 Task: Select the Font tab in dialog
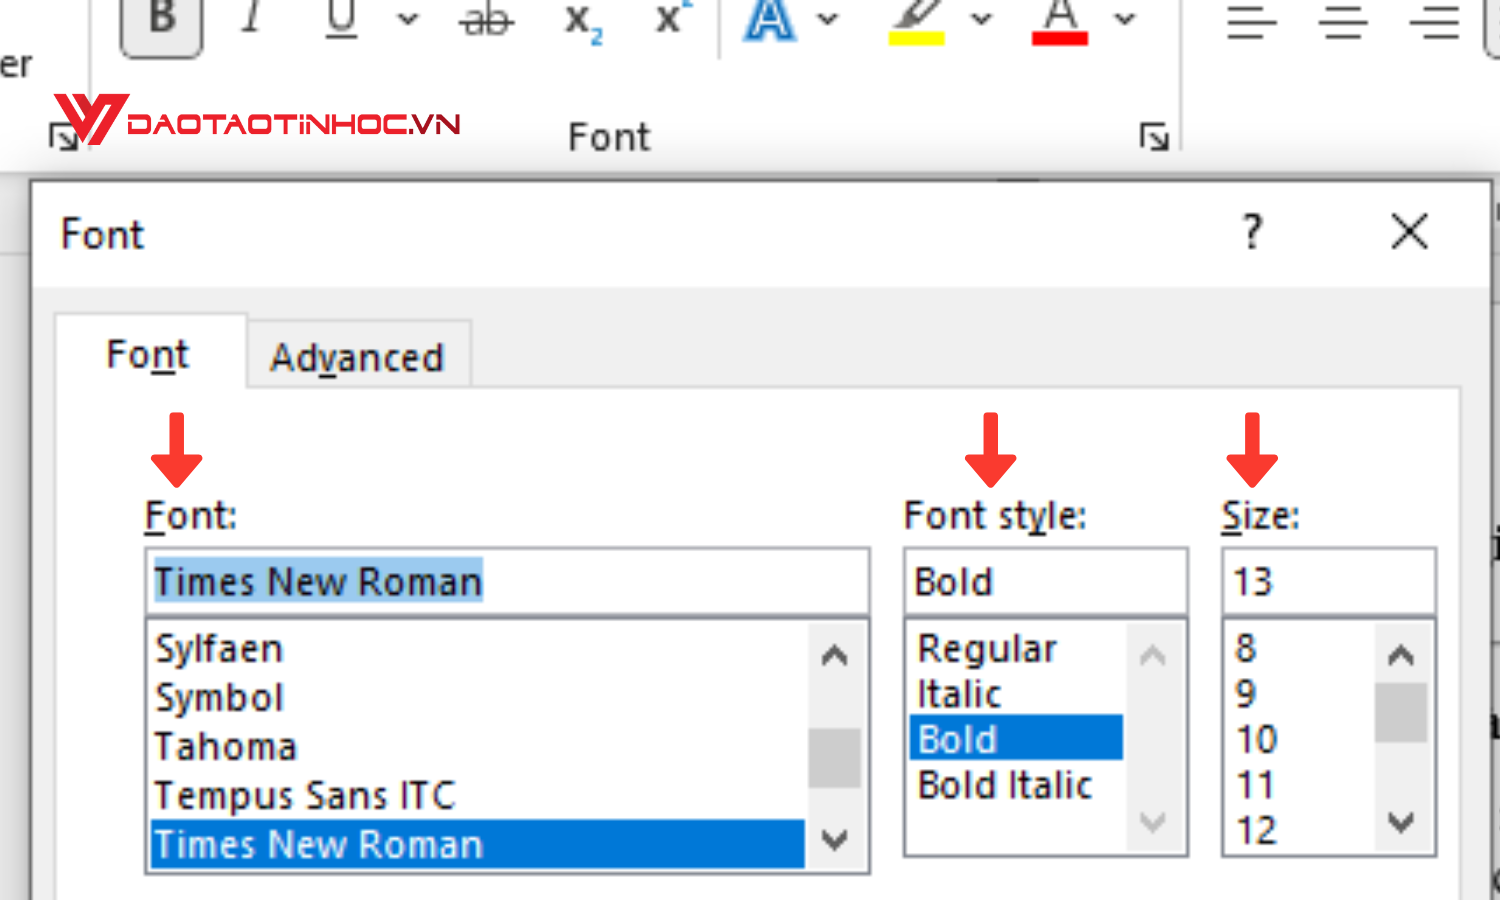coord(148,355)
